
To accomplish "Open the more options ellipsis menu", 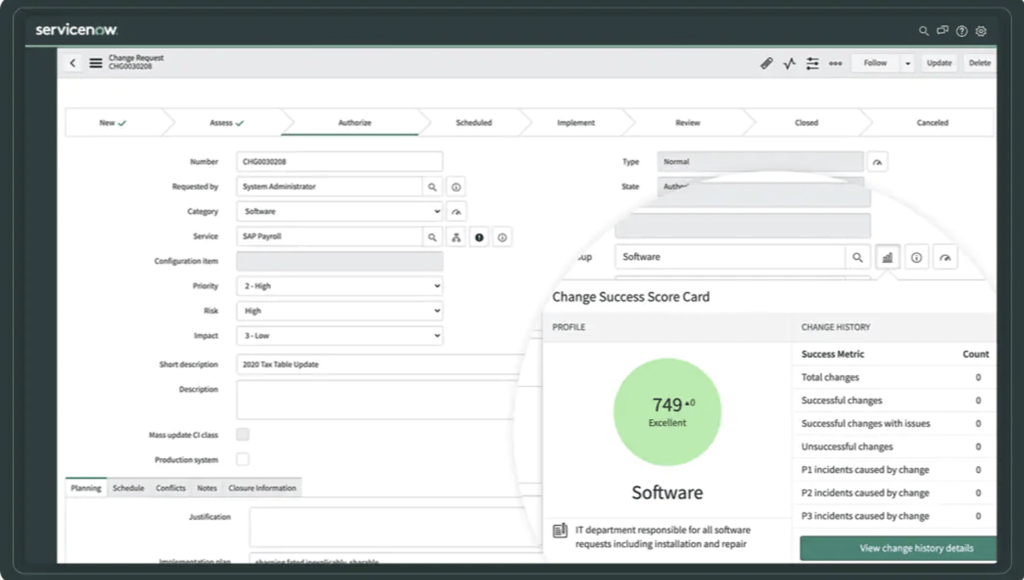I will 835,62.
